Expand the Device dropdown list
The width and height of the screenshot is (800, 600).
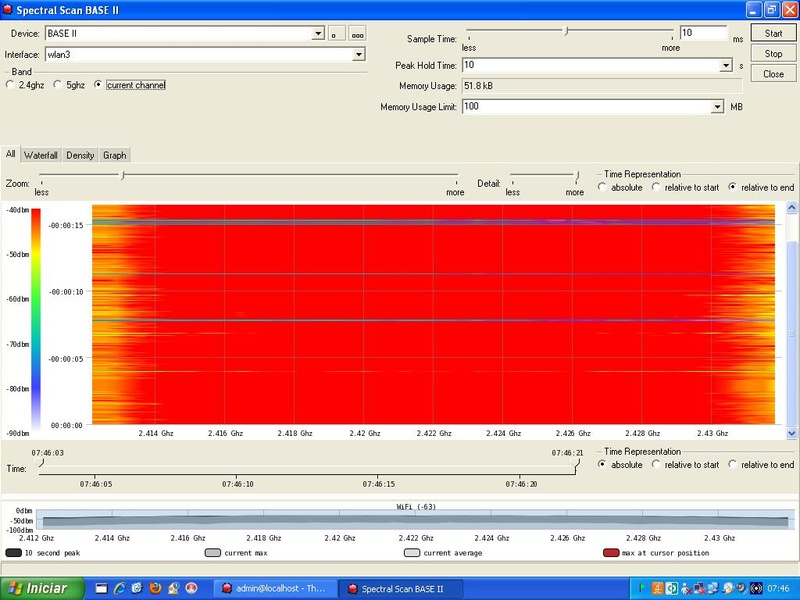pyautogui.click(x=318, y=34)
